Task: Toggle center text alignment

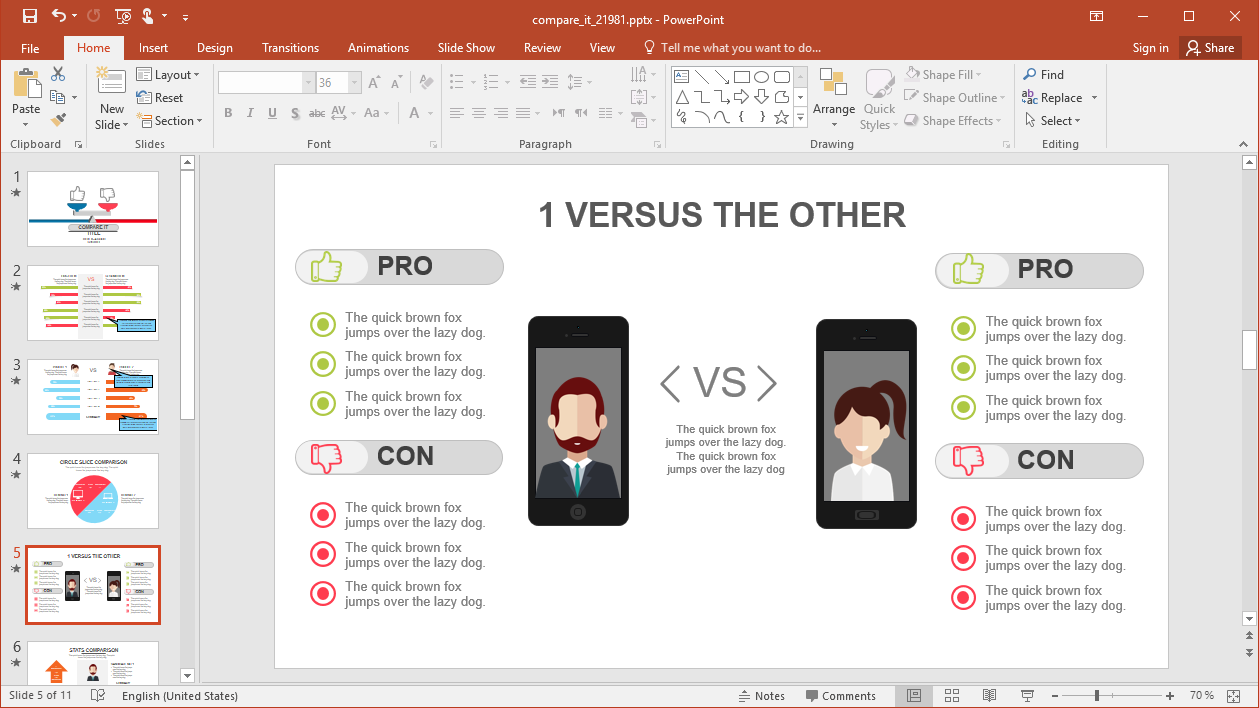Action: coord(479,113)
